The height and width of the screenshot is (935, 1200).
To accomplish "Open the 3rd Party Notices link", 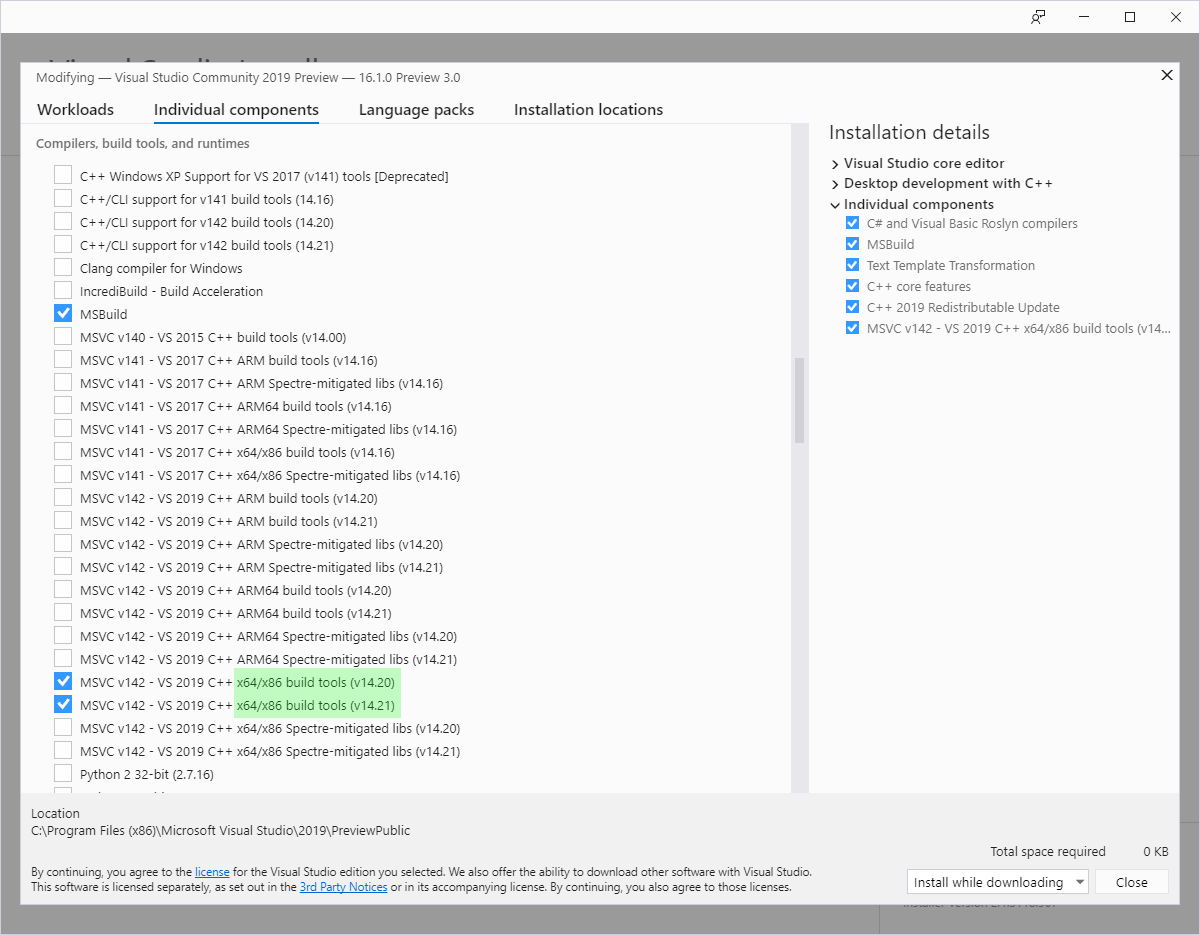I will point(343,887).
